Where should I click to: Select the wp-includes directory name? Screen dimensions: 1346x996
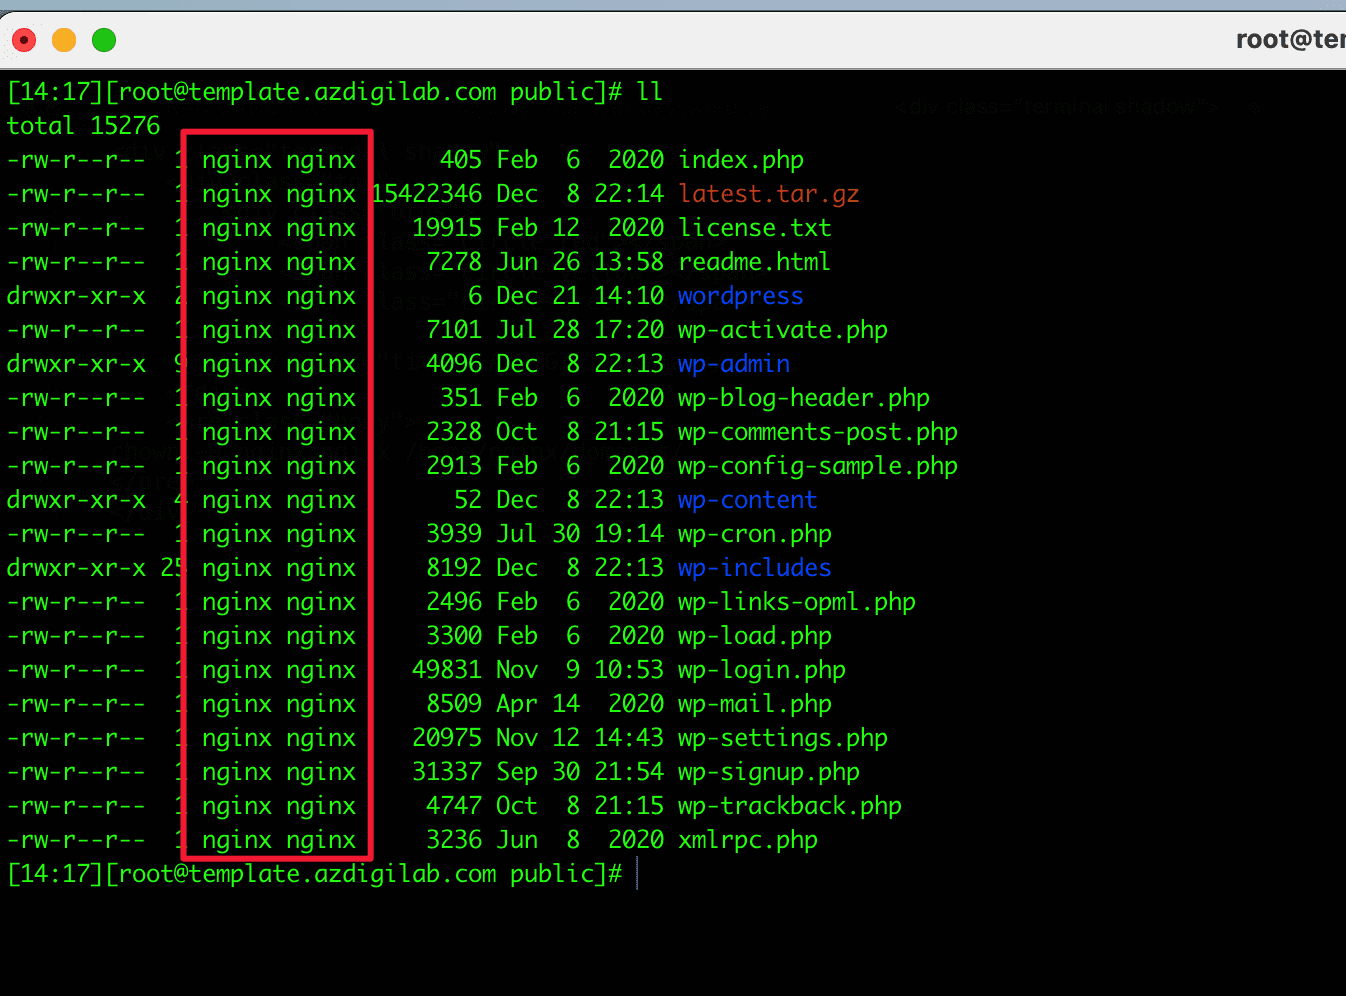pos(754,568)
